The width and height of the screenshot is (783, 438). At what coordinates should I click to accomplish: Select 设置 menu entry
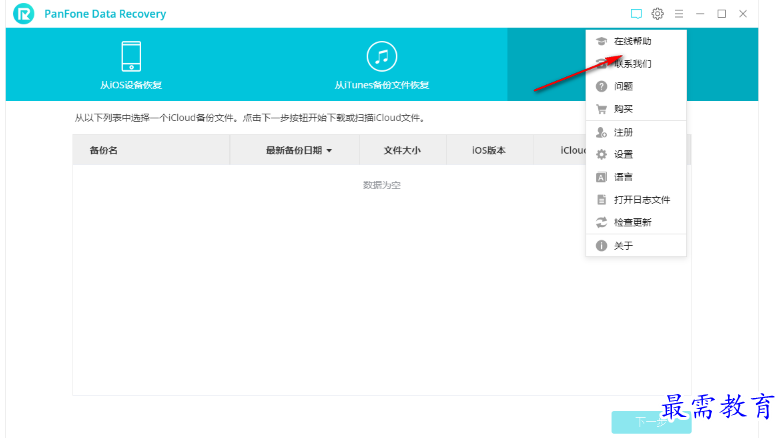click(x=636, y=154)
